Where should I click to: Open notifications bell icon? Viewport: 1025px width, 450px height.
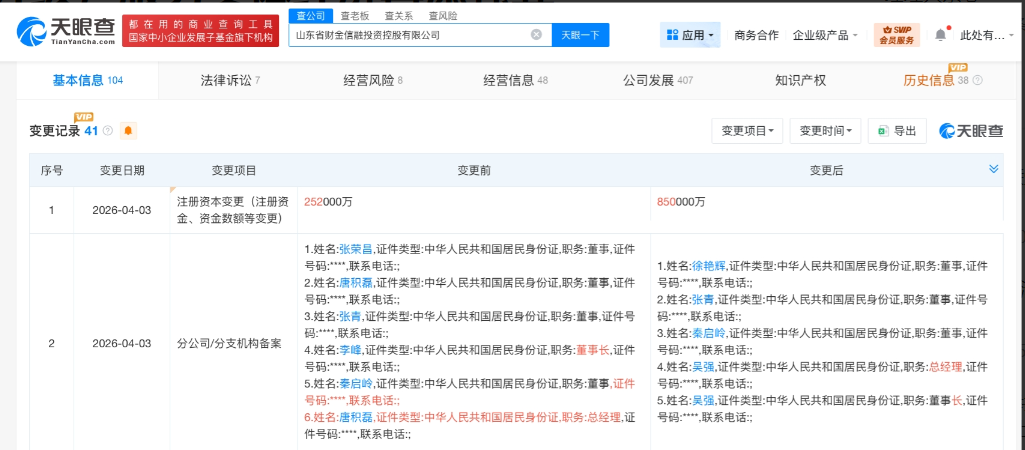(x=940, y=35)
